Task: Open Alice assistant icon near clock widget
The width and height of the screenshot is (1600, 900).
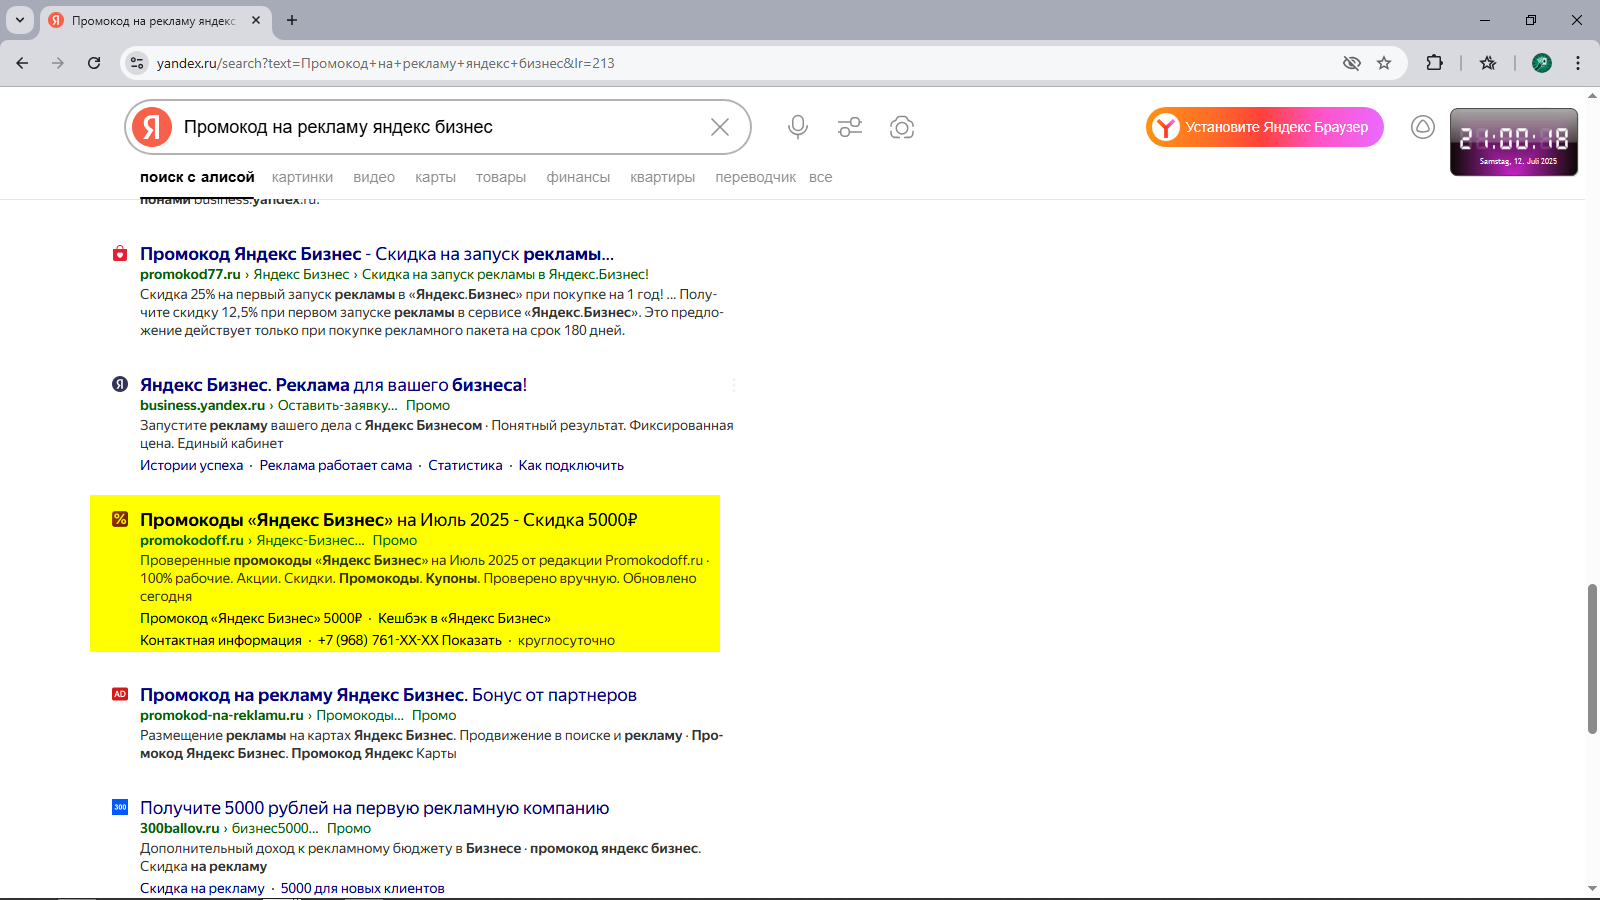Action: [1423, 127]
